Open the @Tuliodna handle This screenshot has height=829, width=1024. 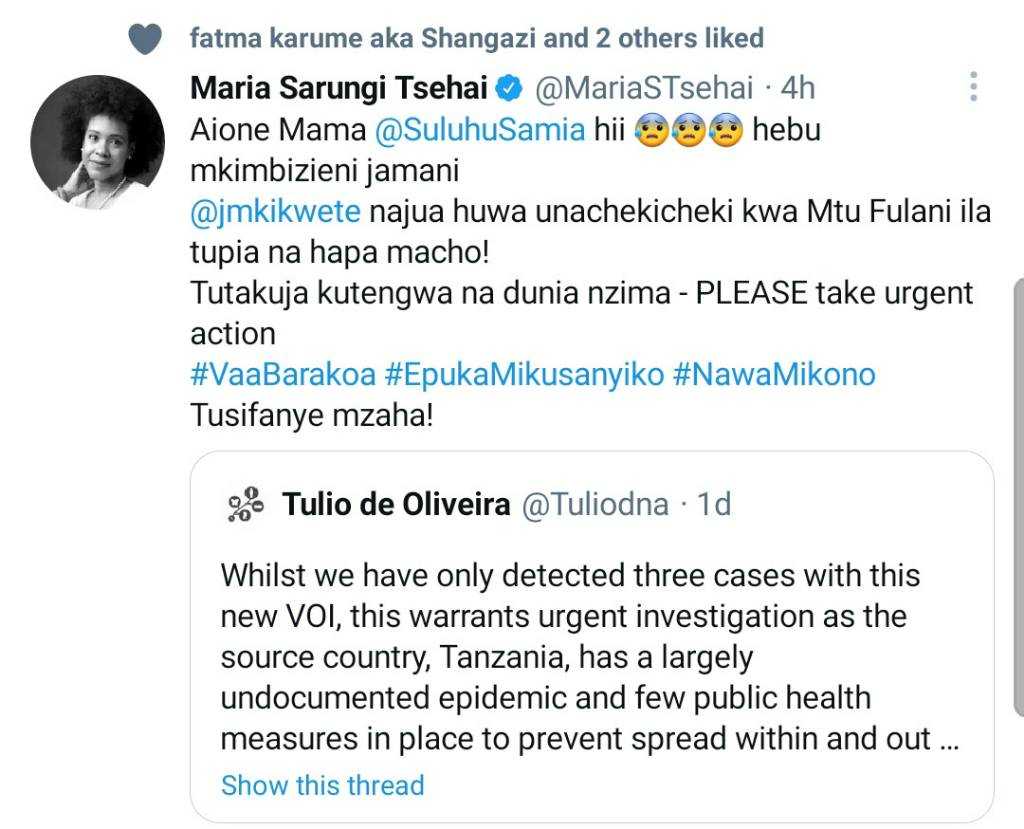(595, 504)
